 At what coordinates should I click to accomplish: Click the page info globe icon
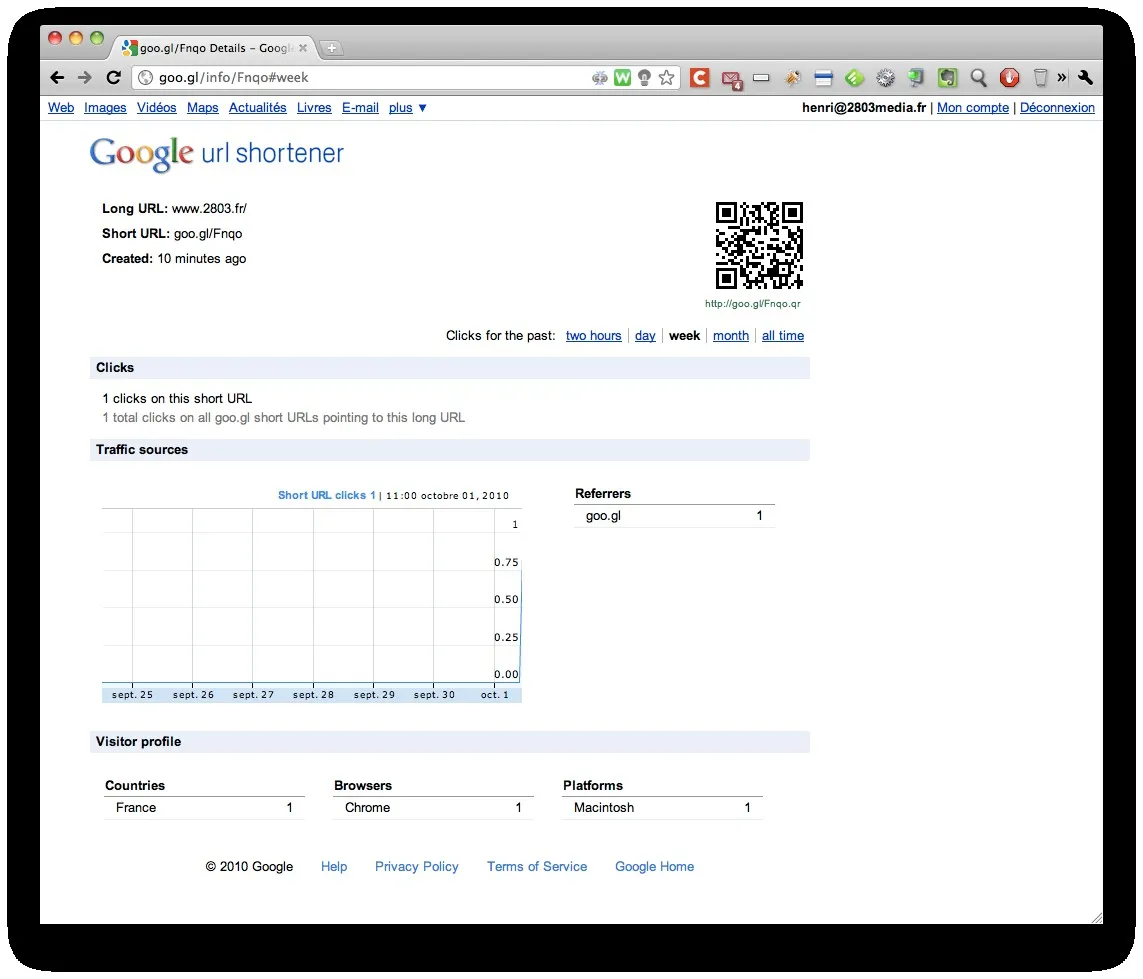(x=146, y=77)
